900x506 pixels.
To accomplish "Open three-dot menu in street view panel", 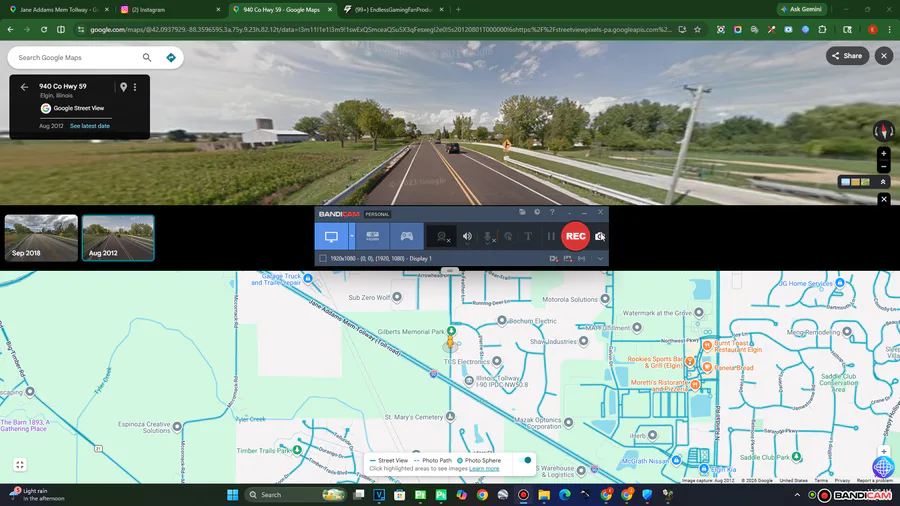I will point(135,87).
